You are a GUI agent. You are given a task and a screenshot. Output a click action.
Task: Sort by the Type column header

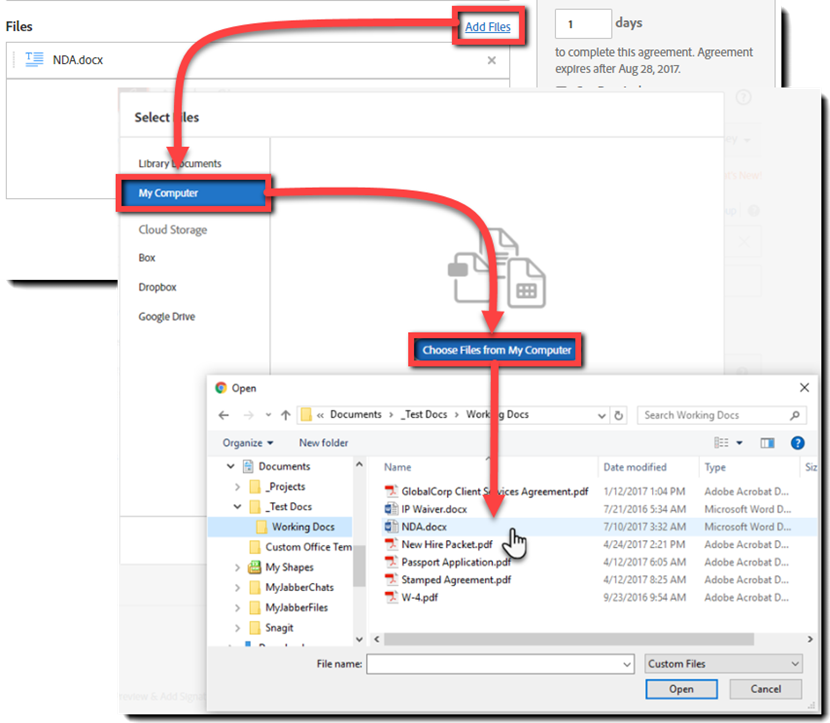(715, 467)
